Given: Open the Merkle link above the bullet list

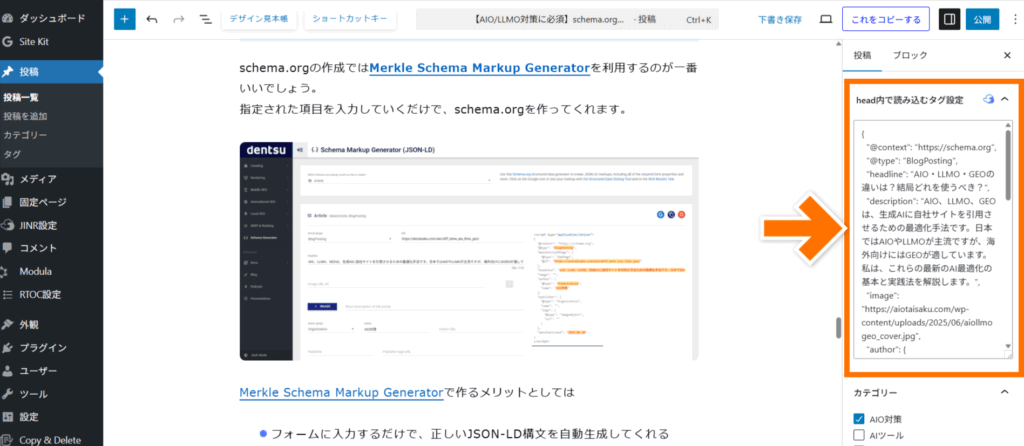Looking at the screenshot, I should point(342,392).
